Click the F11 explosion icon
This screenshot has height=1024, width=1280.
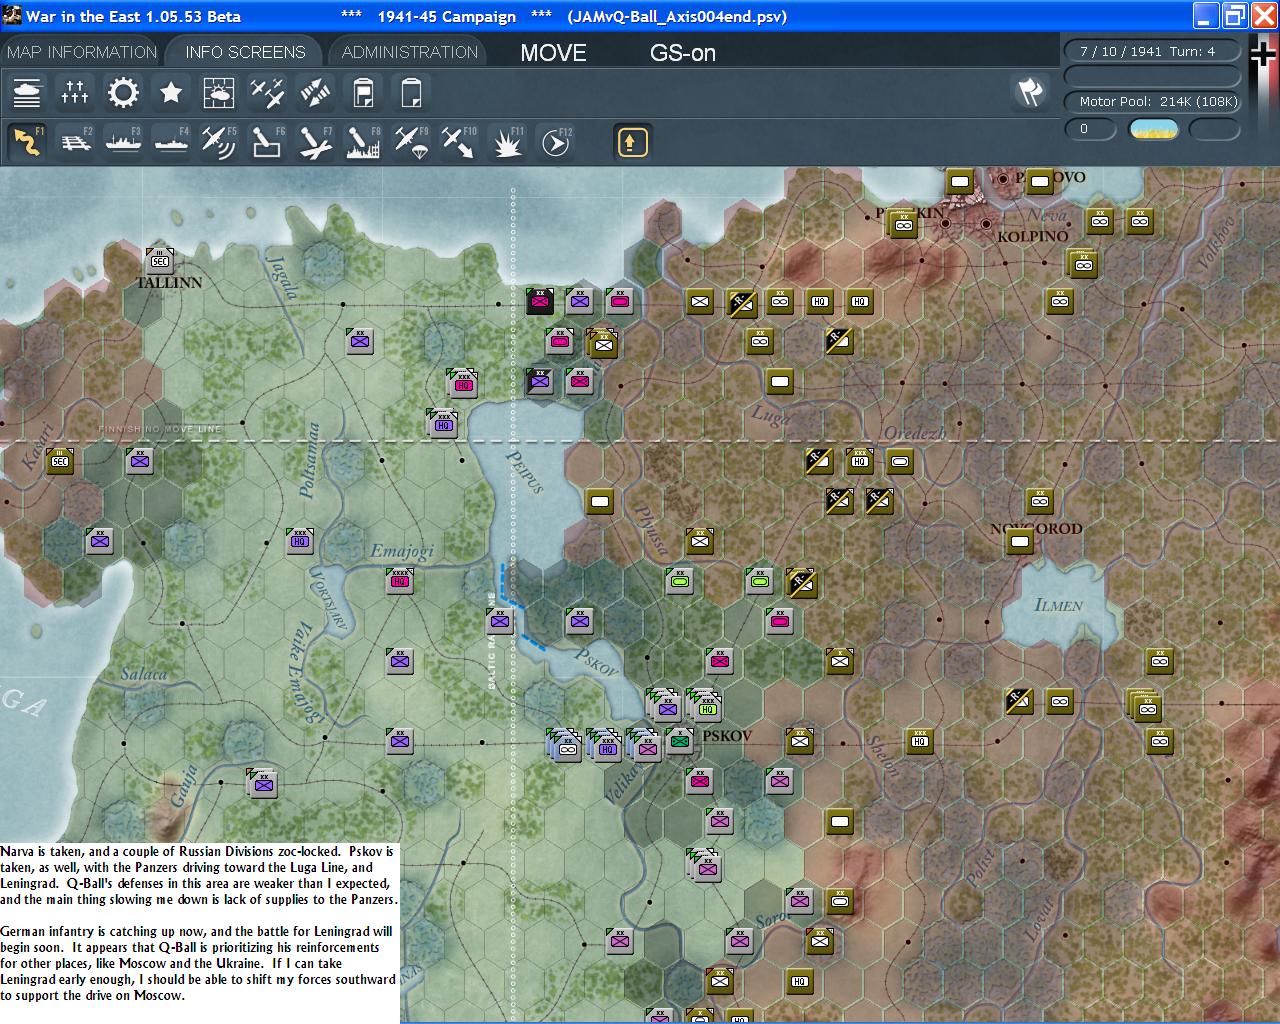tap(507, 142)
